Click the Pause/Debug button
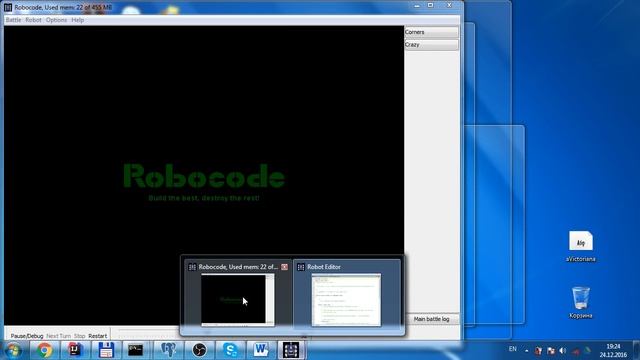The image size is (640, 360). click(x=27, y=336)
